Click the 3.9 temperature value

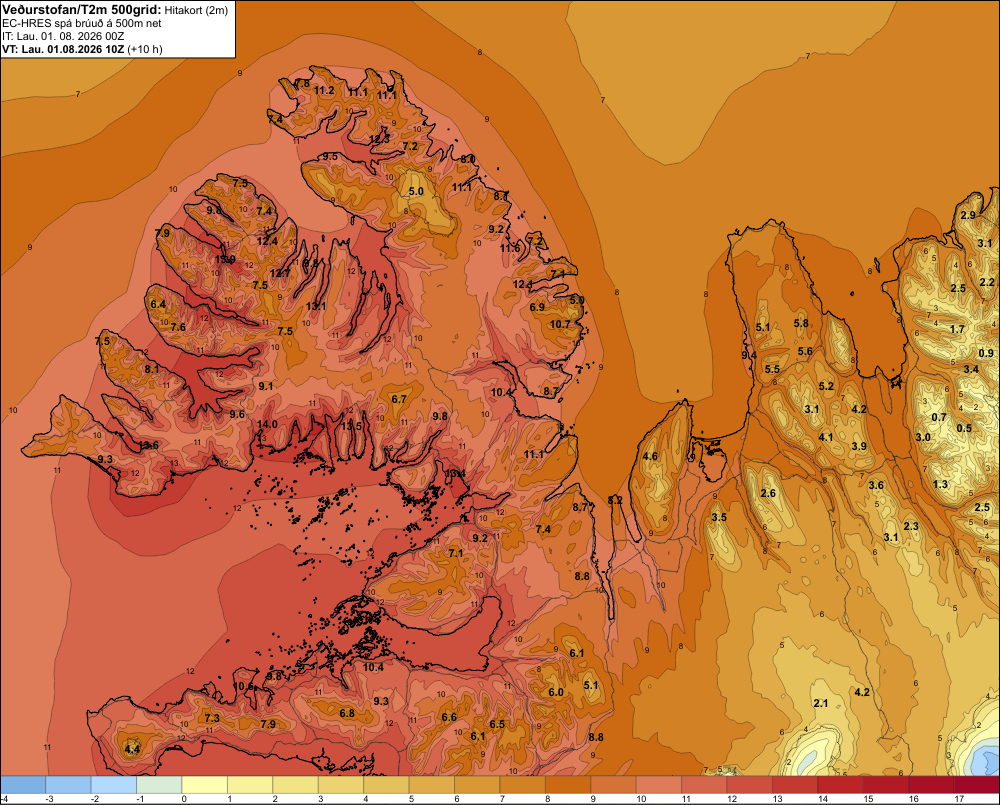point(859,446)
